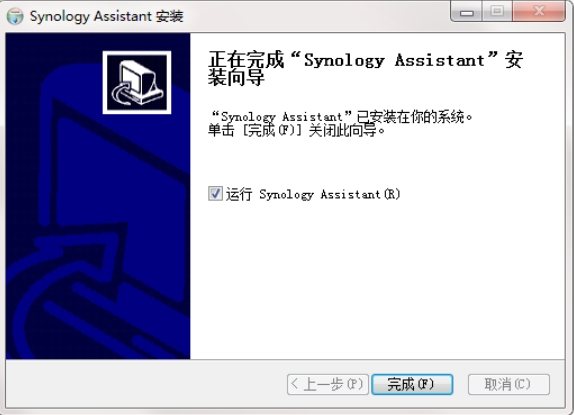
Task: Untick the 运行 Synology Assistant(R) checkbox
Action: [215, 194]
